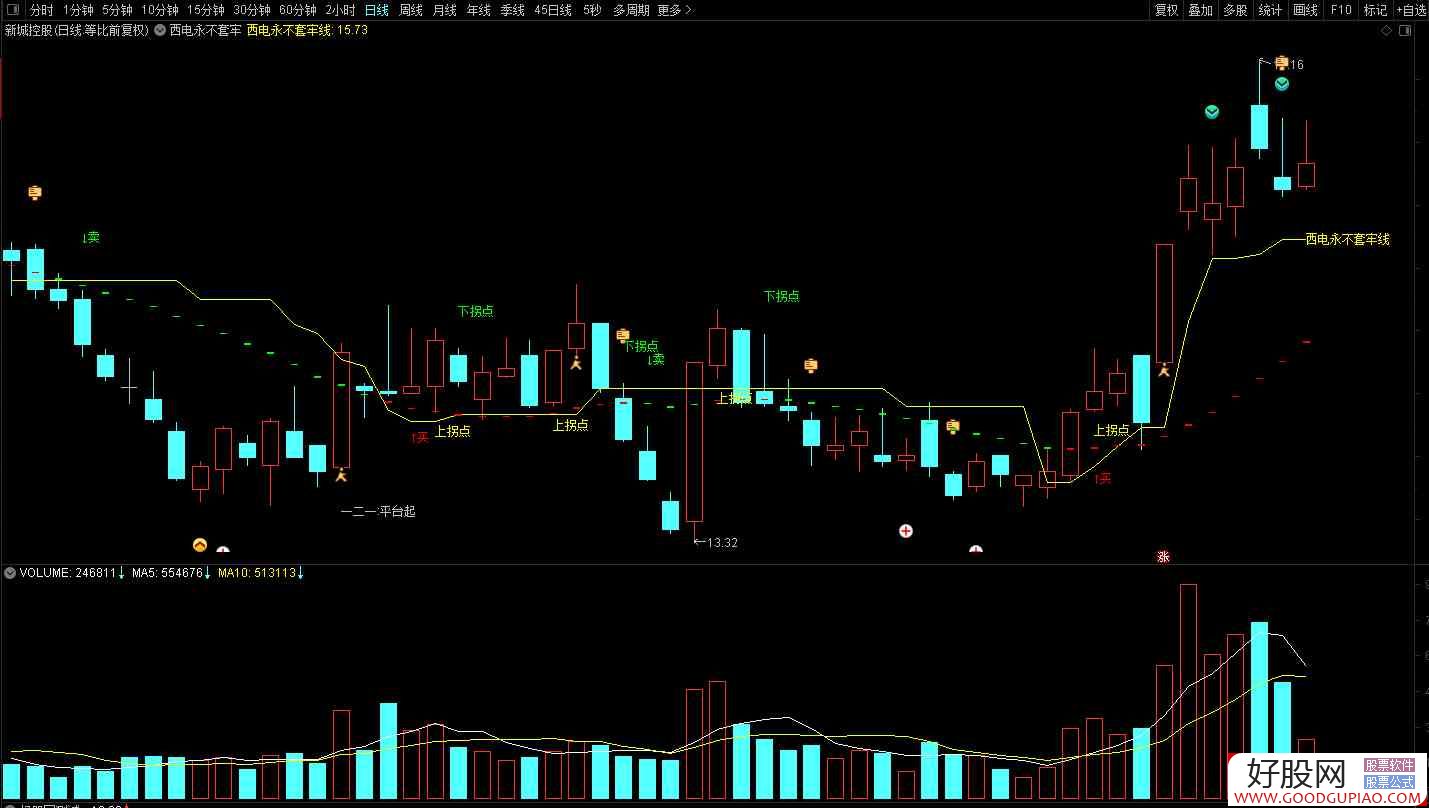Viewport: 1429px width, 808px height.
Task: Switch to 季线 quarterly chart
Action: click(513, 10)
